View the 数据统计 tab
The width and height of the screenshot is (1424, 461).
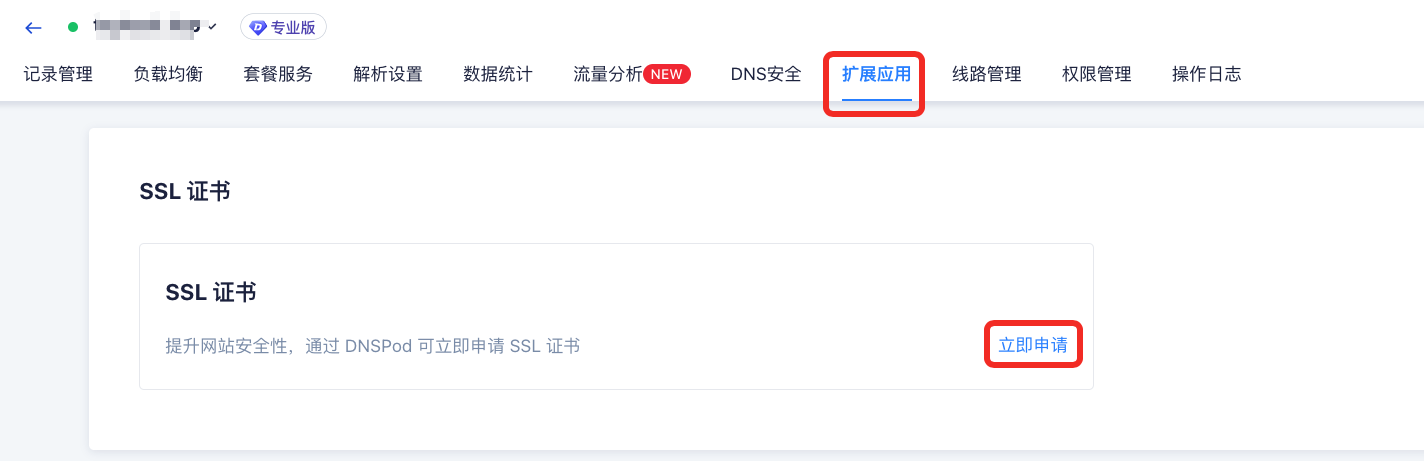(x=498, y=74)
